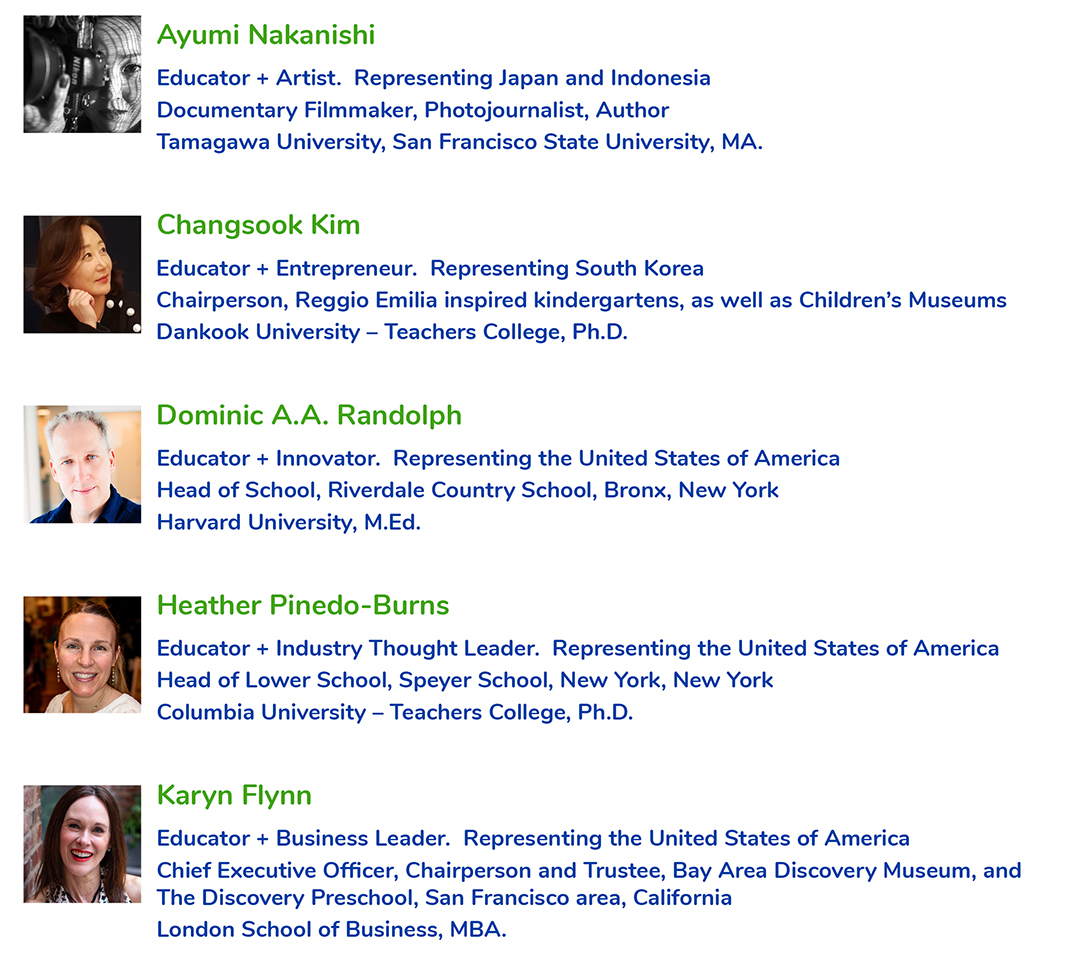Select the Heather Pinedo-Burns name heading
This screenshot has width=1080, height=959.
[x=303, y=606]
